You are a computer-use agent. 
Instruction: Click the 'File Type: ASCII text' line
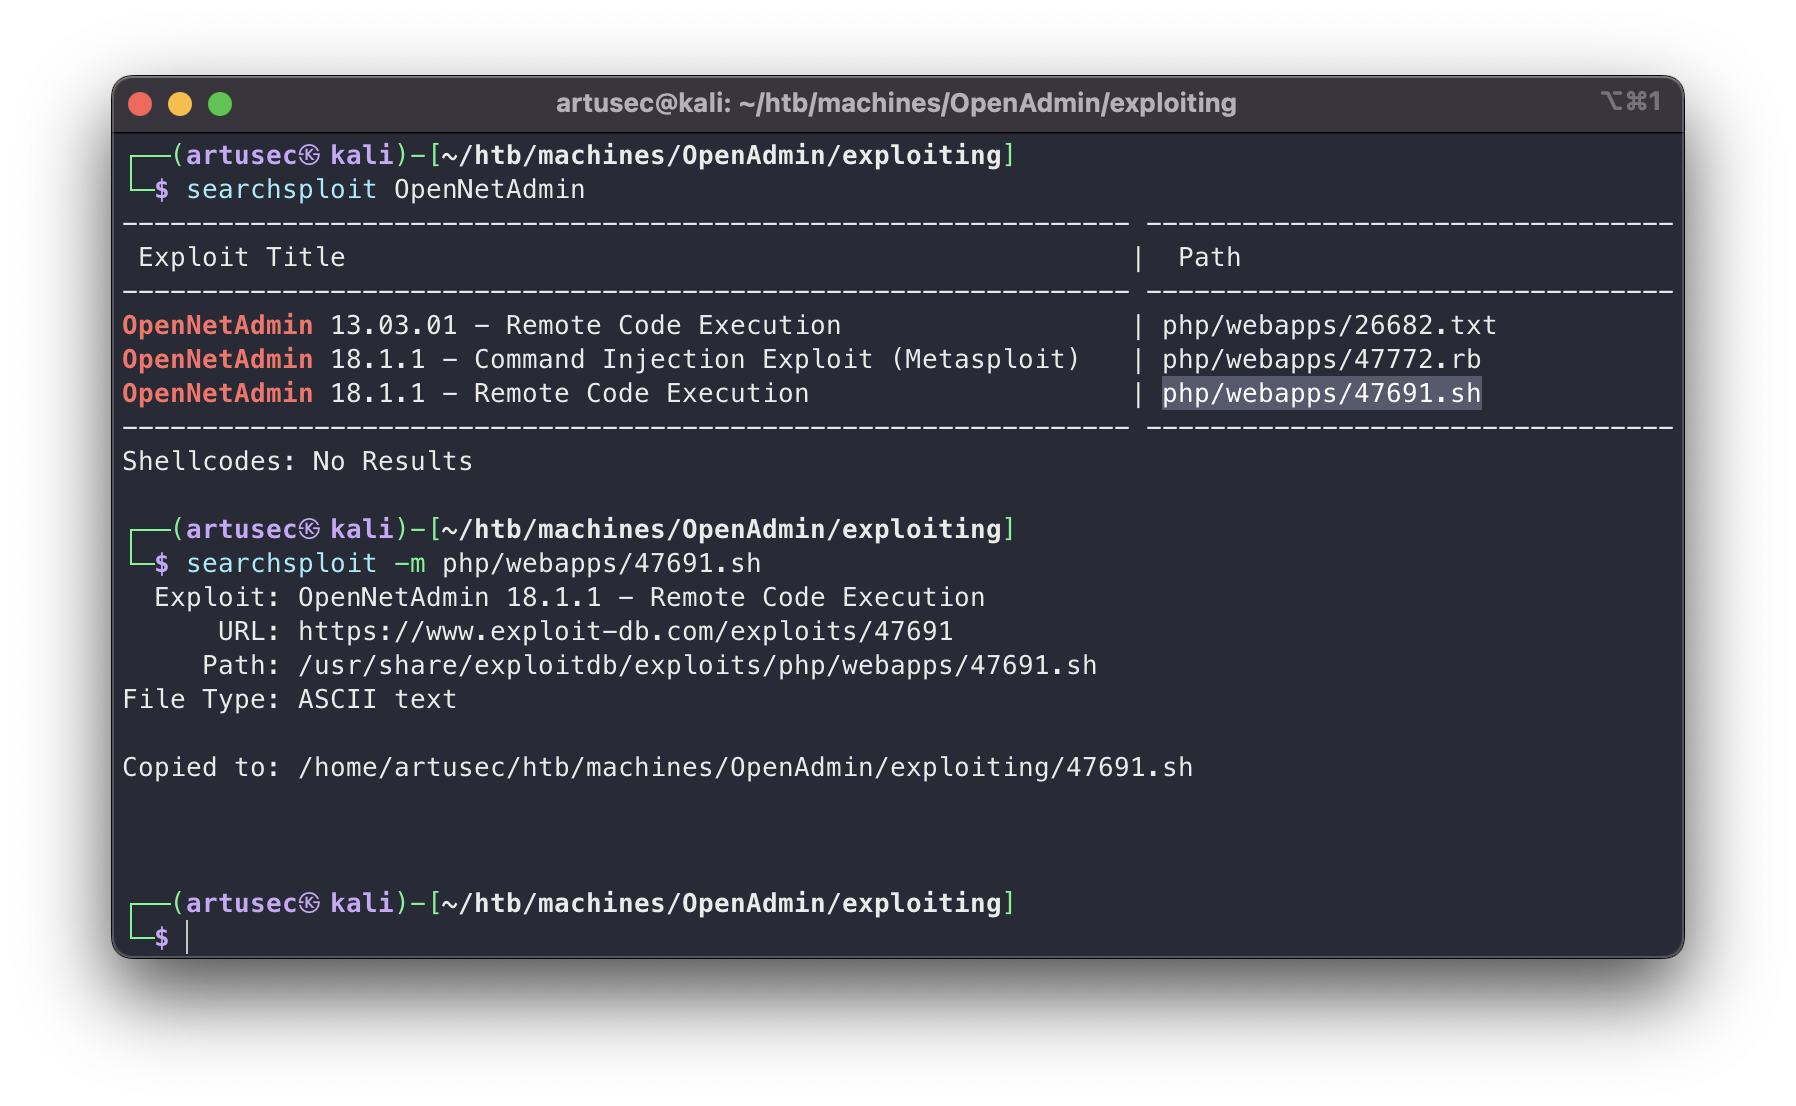289,699
